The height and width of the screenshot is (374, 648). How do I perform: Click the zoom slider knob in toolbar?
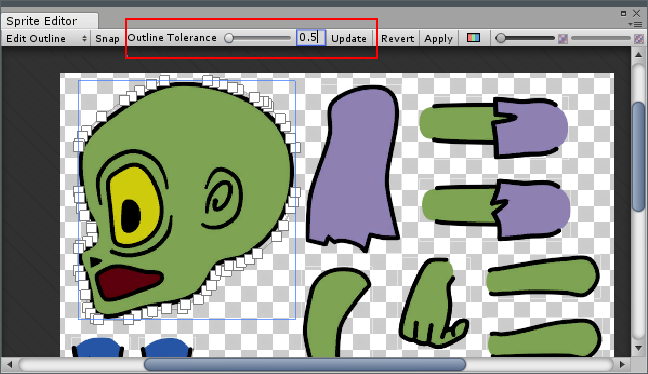pos(500,38)
